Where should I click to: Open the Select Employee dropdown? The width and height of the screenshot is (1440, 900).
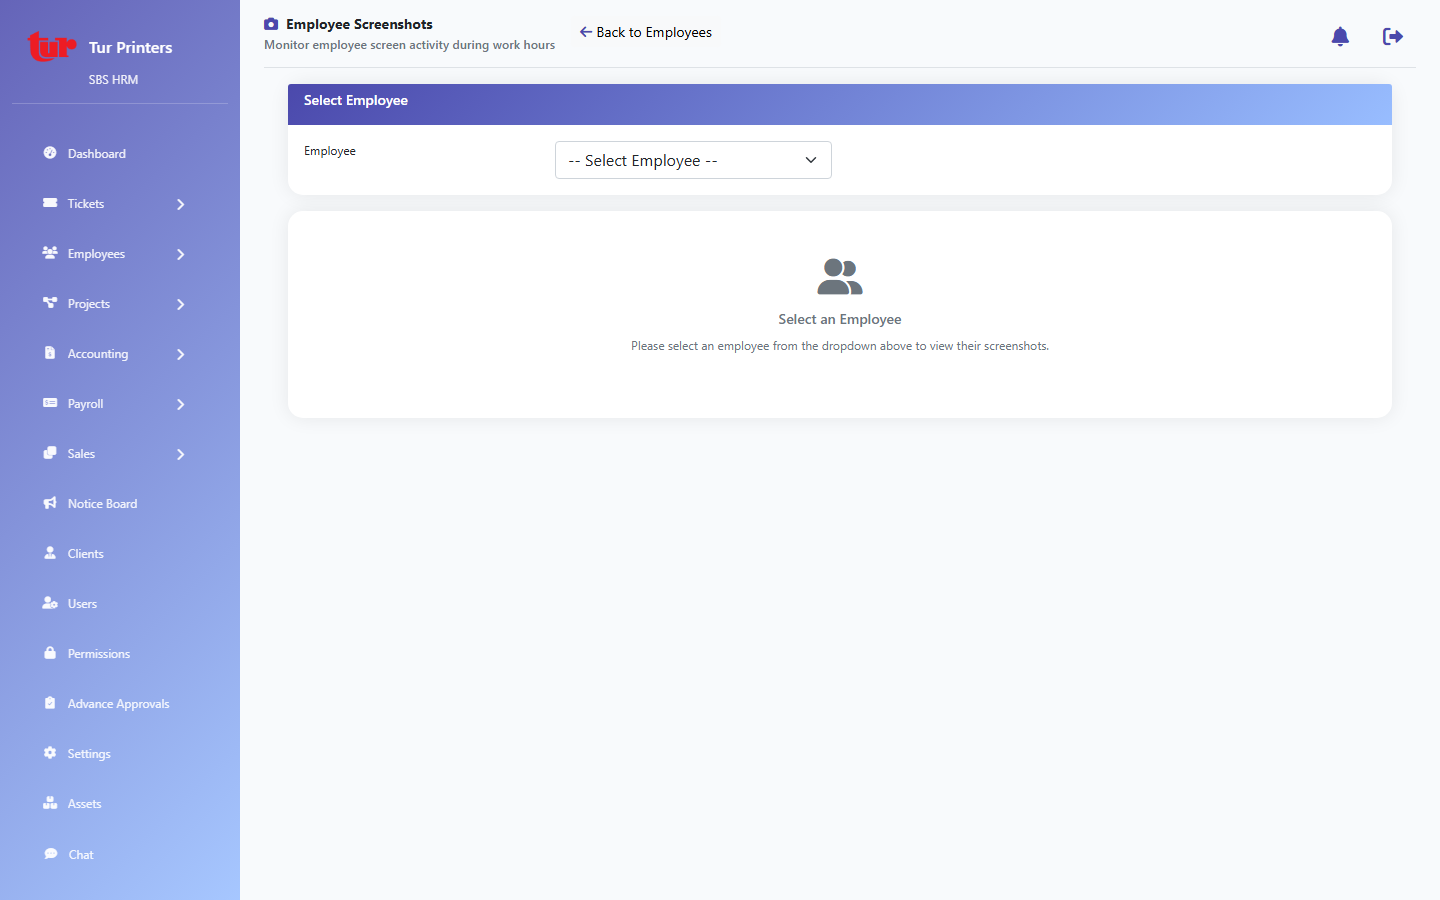pyautogui.click(x=693, y=160)
